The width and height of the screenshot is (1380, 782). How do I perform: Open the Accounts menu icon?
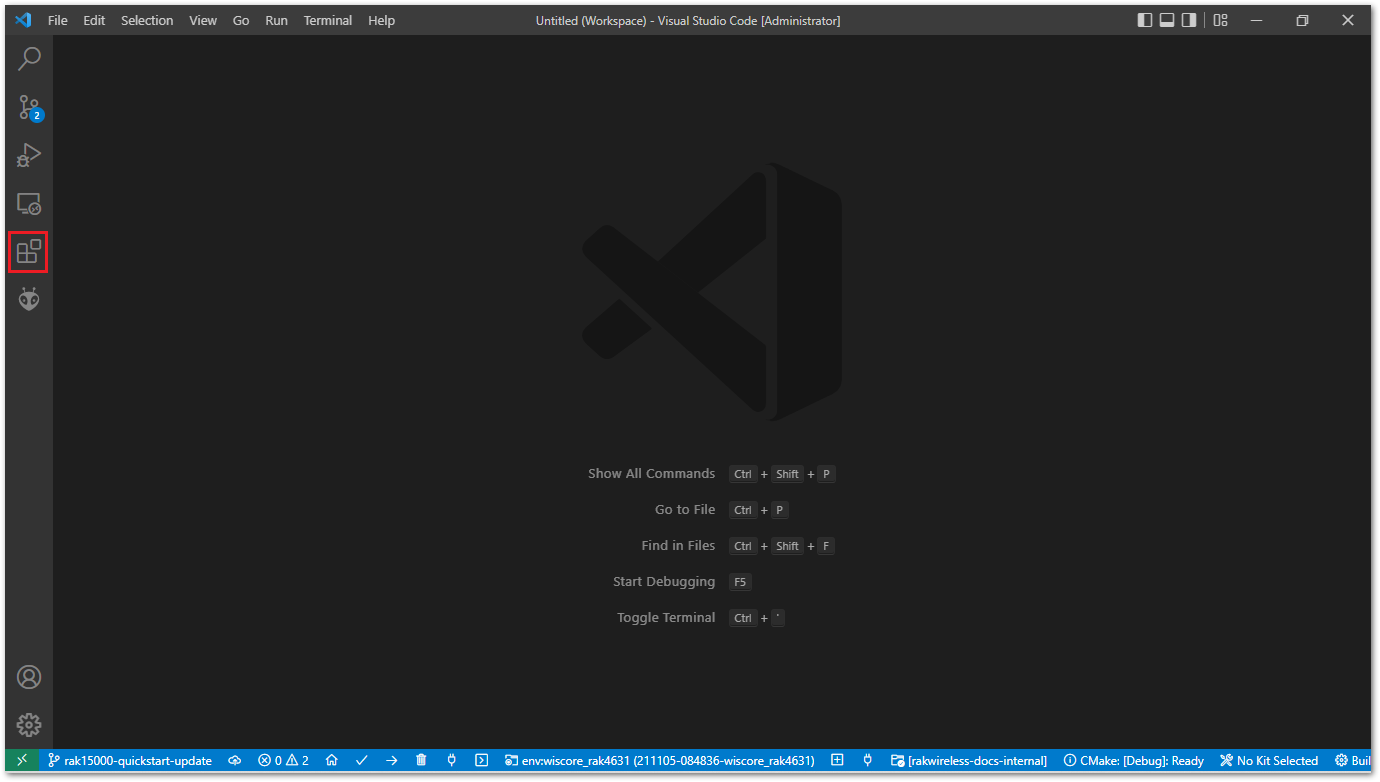(29, 677)
